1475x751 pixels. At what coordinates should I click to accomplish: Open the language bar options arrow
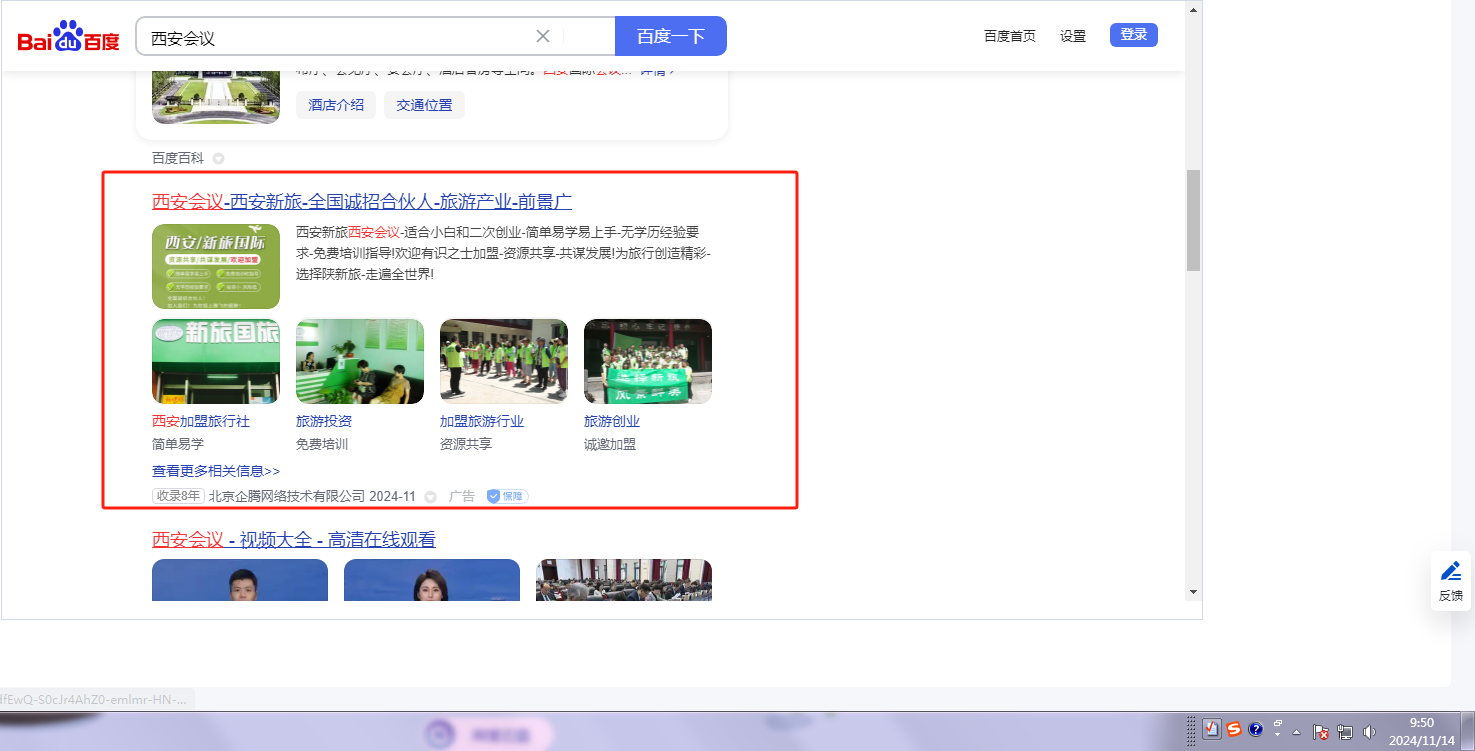1278,735
